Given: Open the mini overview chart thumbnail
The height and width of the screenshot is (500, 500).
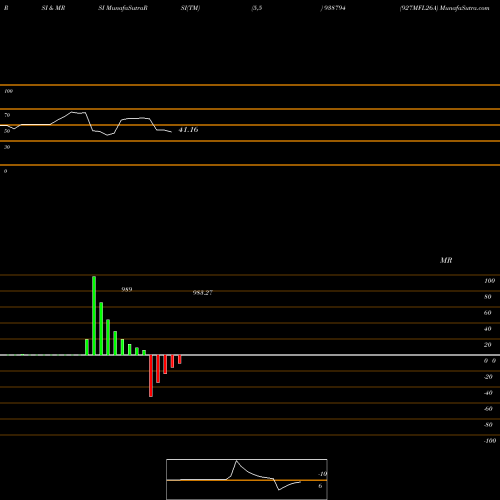Looking at the screenshot, I should point(247,479).
